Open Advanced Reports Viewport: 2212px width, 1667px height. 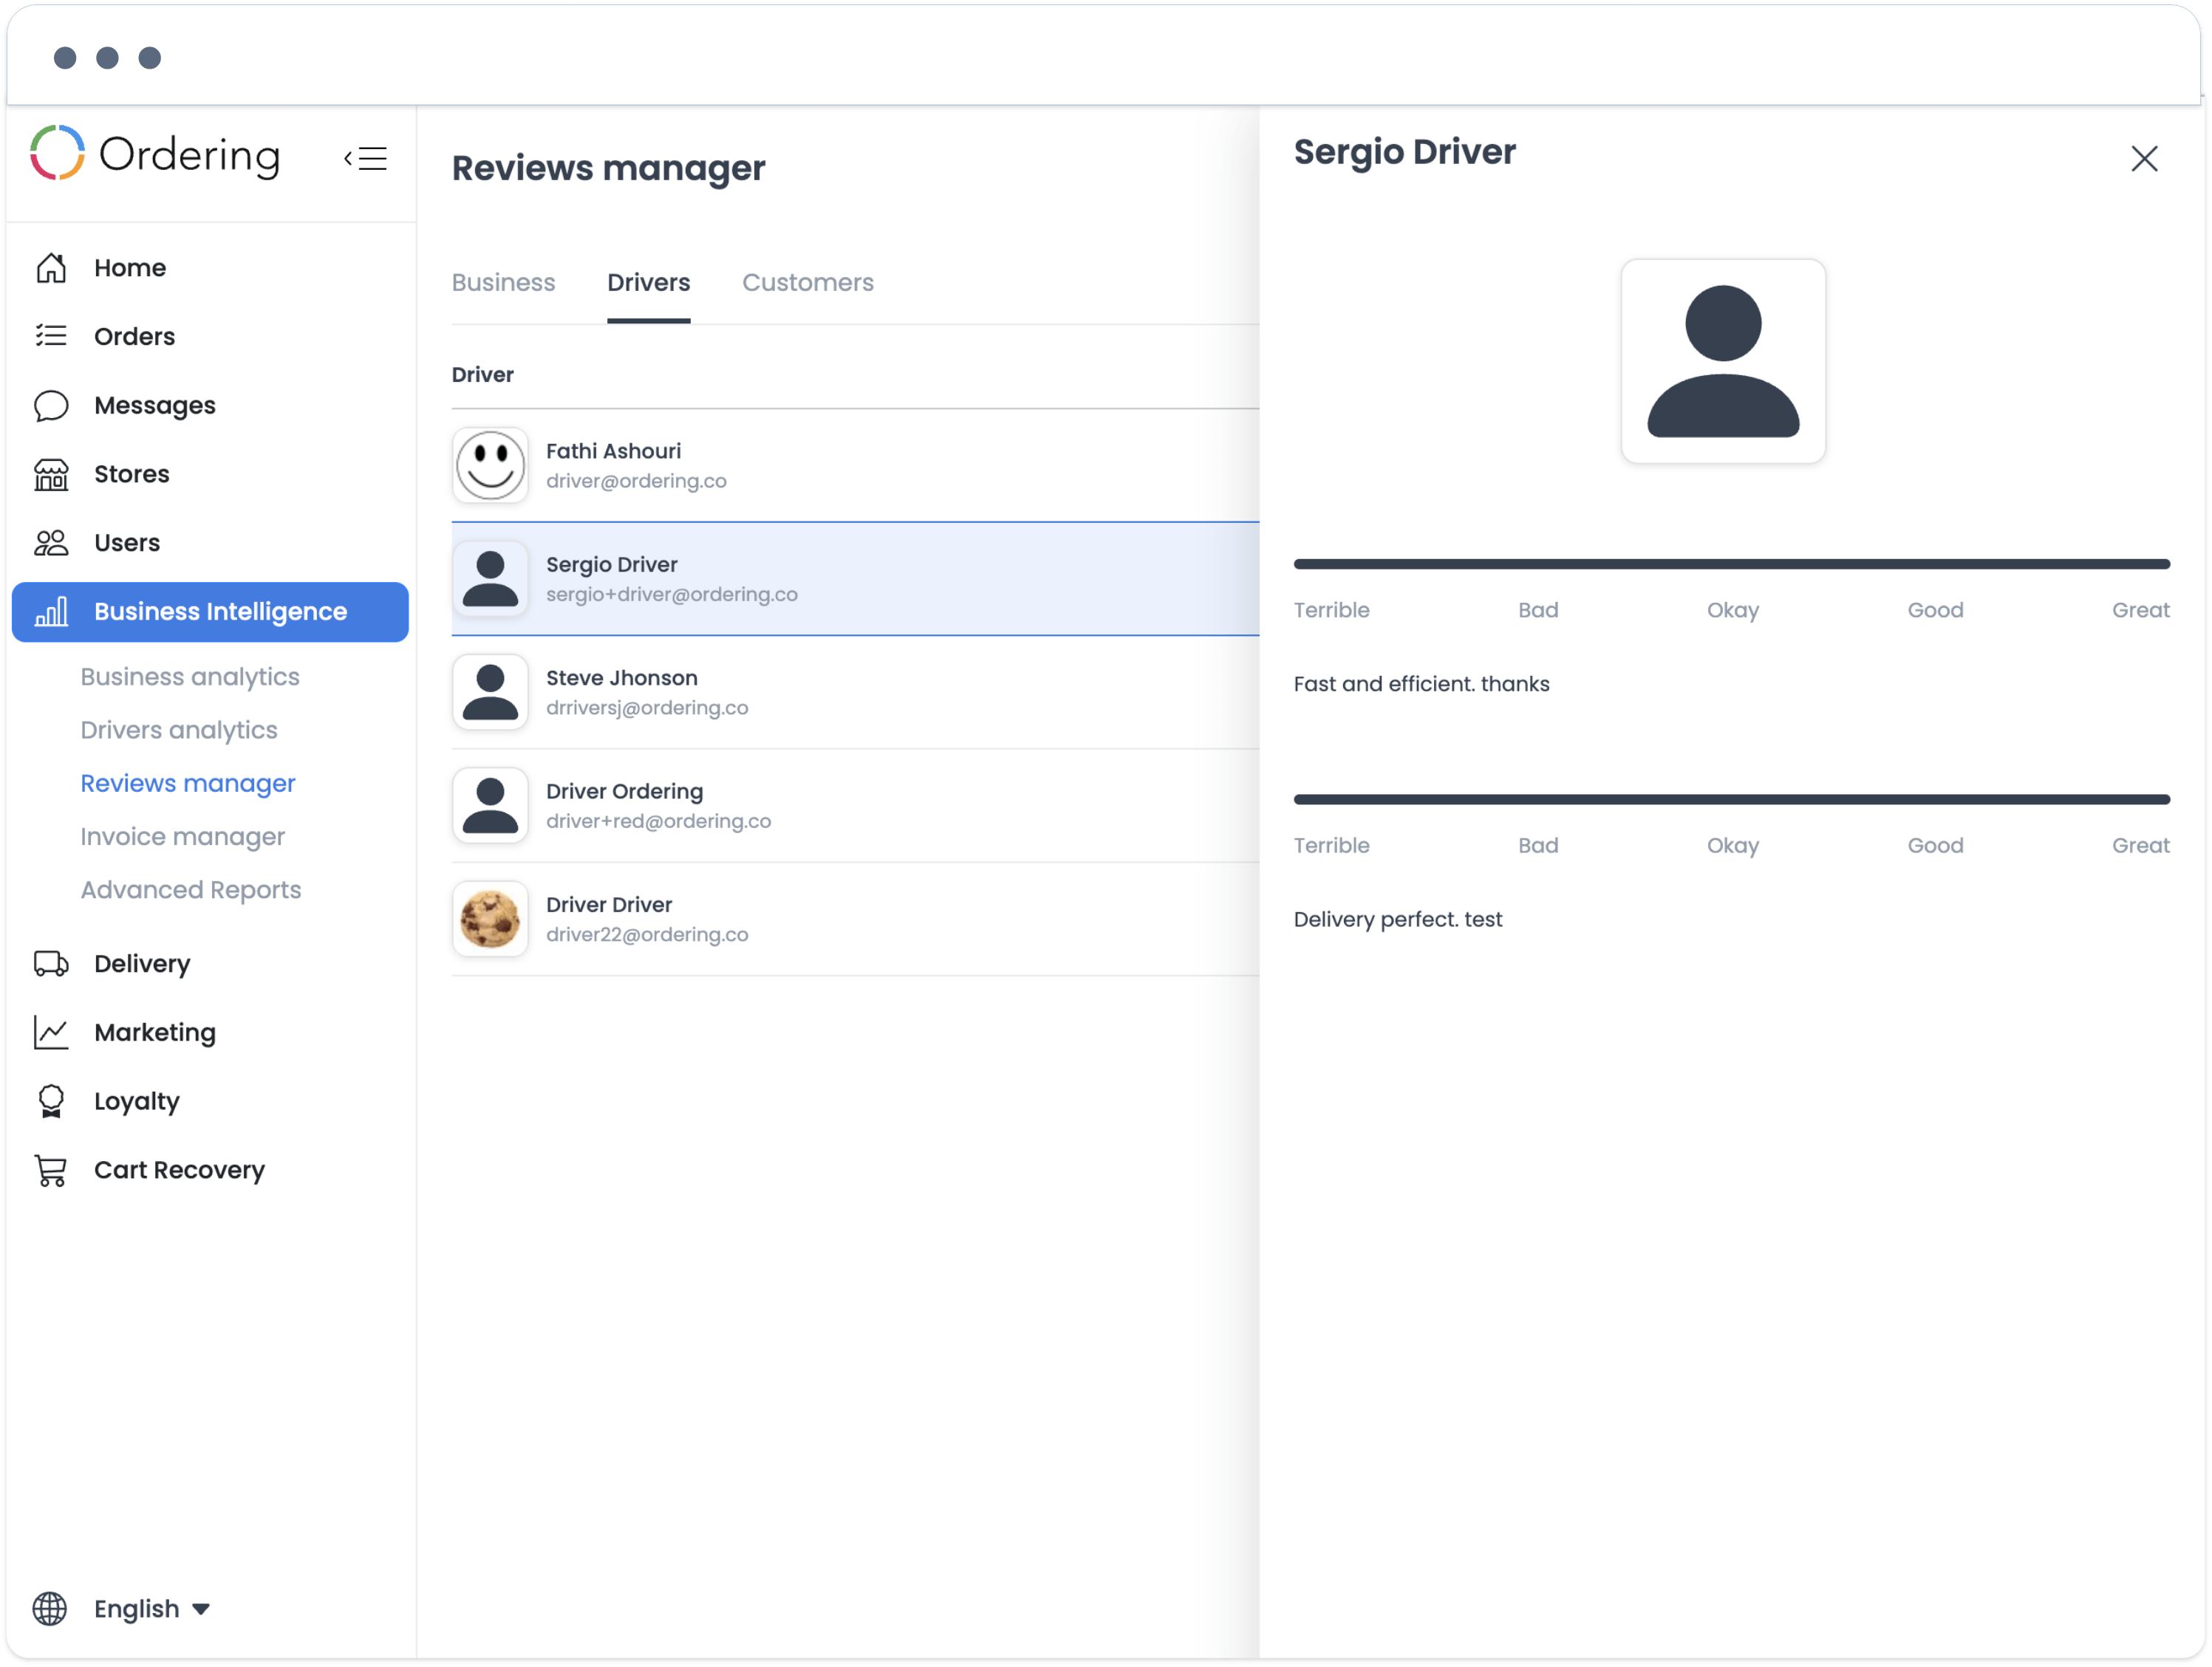191,889
